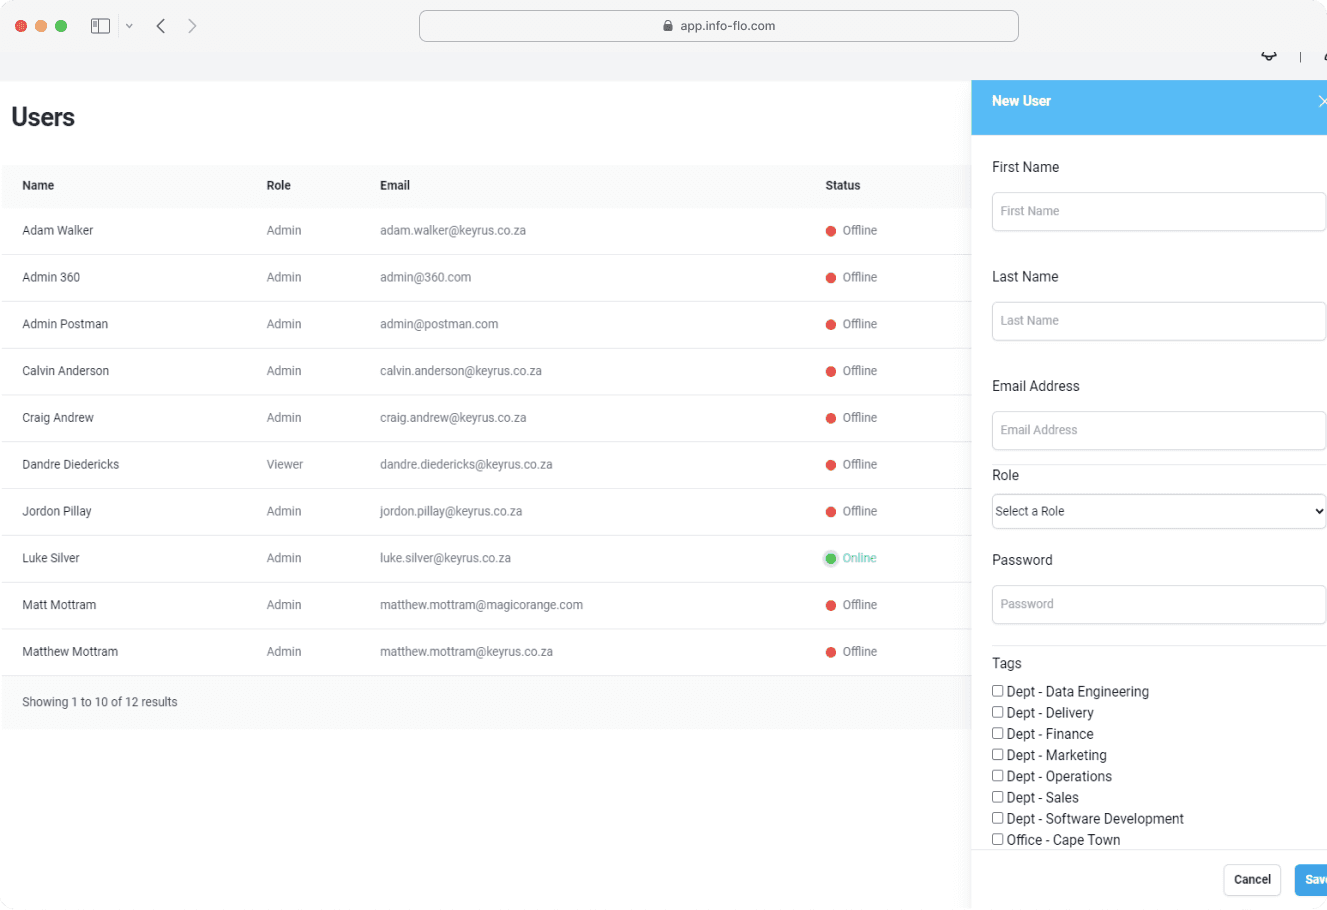This screenshot has width=1327, height=910.
Task: Enable the Dept - Sales tag
Action: [997, 797]
